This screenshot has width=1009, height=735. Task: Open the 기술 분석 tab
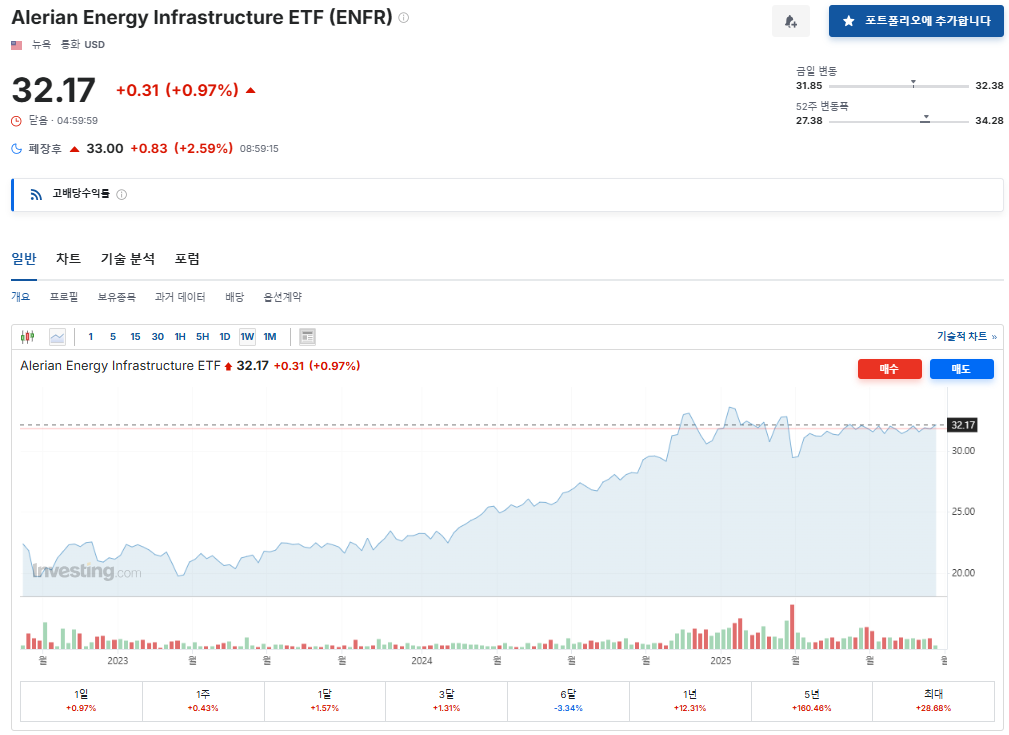click(126, 258)
